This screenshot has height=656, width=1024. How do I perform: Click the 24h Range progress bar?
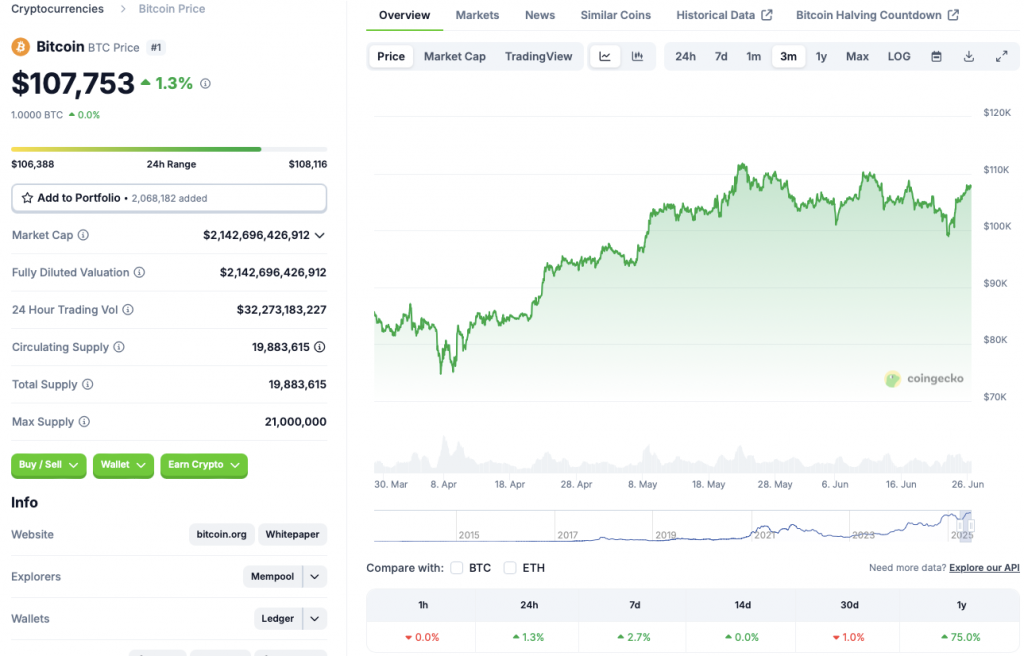[169, 149]
